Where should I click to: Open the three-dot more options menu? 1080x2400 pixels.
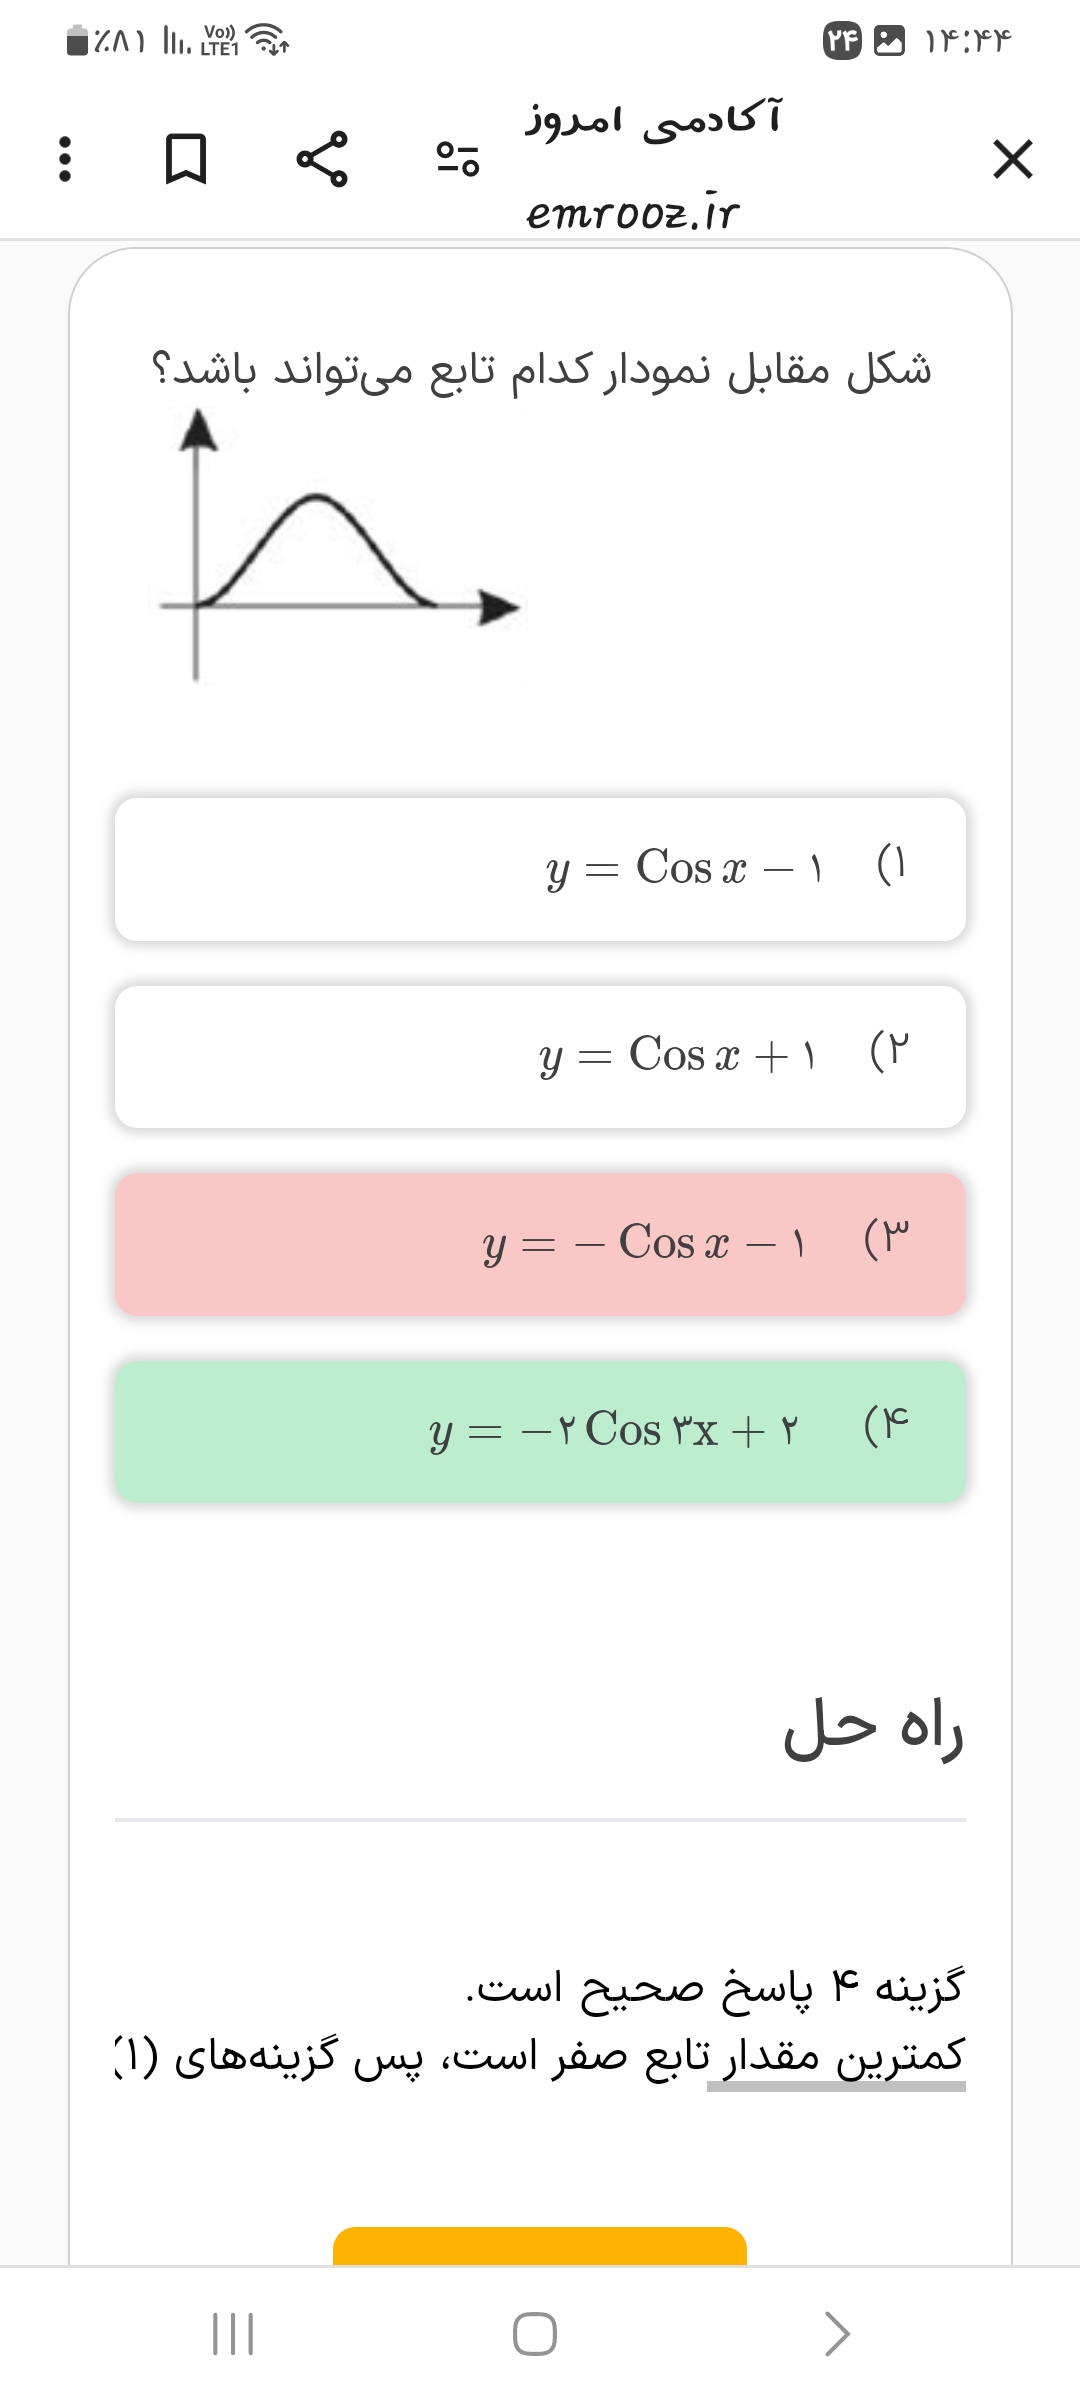click(65, 159)
